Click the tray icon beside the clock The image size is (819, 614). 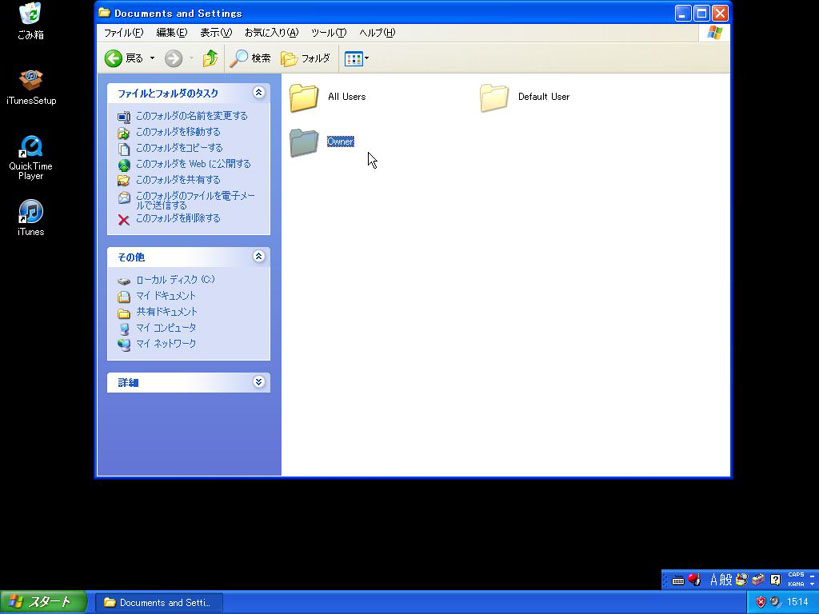point(775,603)
